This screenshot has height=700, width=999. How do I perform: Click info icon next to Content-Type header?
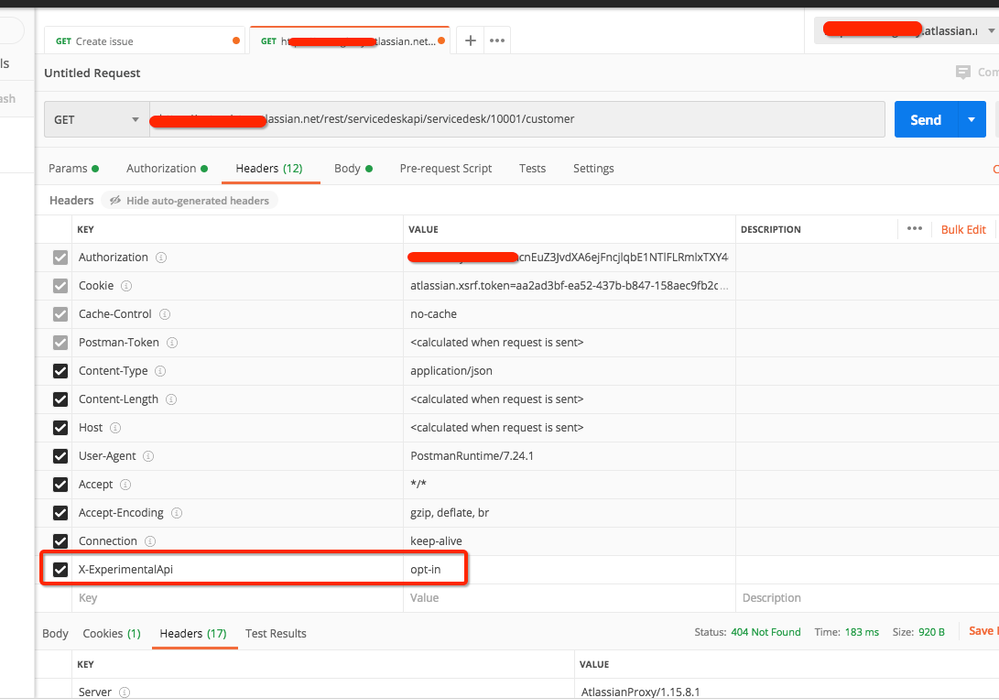161,371
